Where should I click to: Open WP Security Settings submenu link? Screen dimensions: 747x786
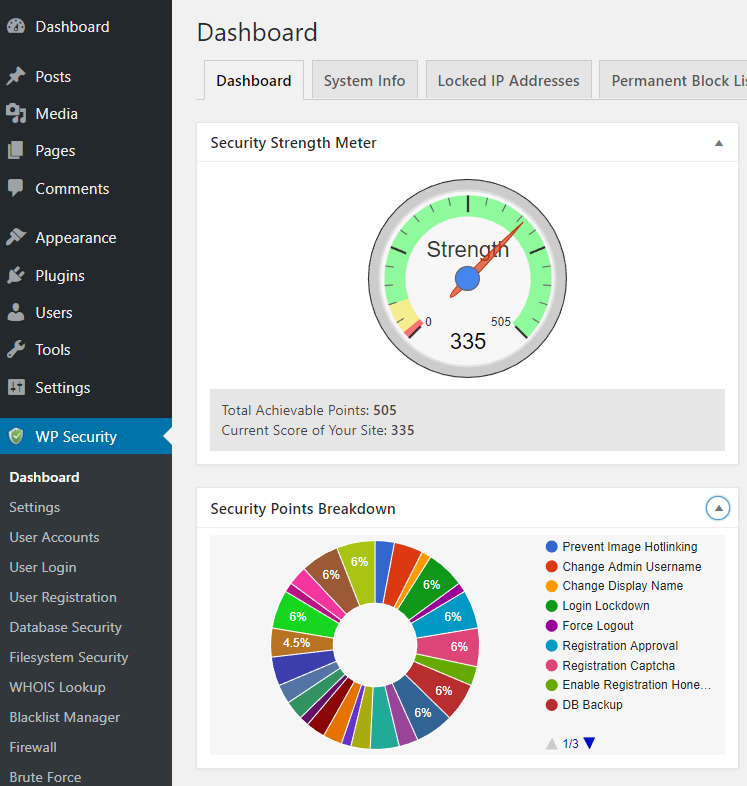tap(35, 507)
